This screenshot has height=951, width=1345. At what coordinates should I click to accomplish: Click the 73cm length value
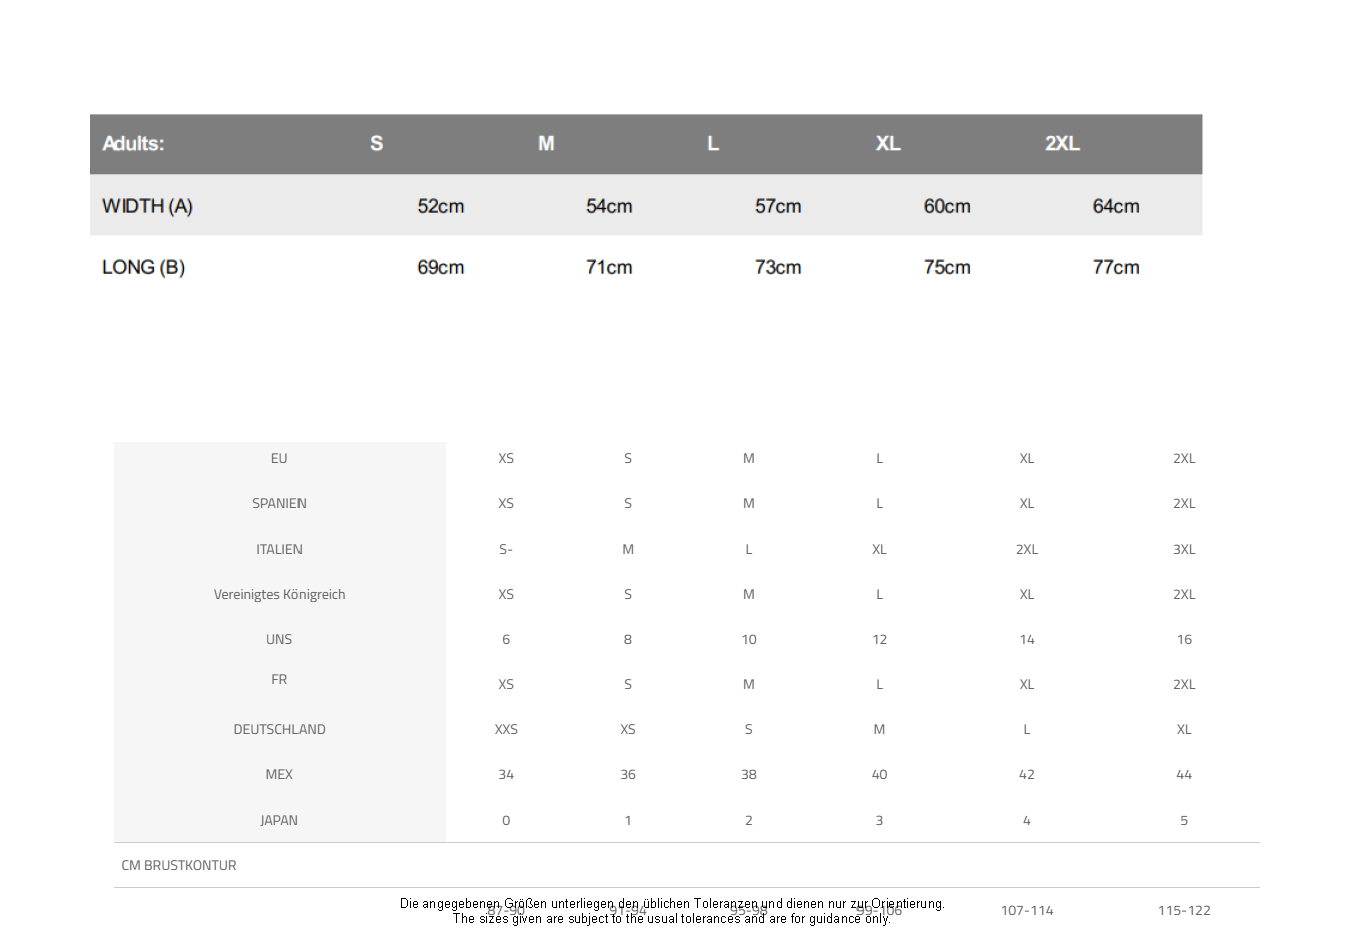click(778, 267)
